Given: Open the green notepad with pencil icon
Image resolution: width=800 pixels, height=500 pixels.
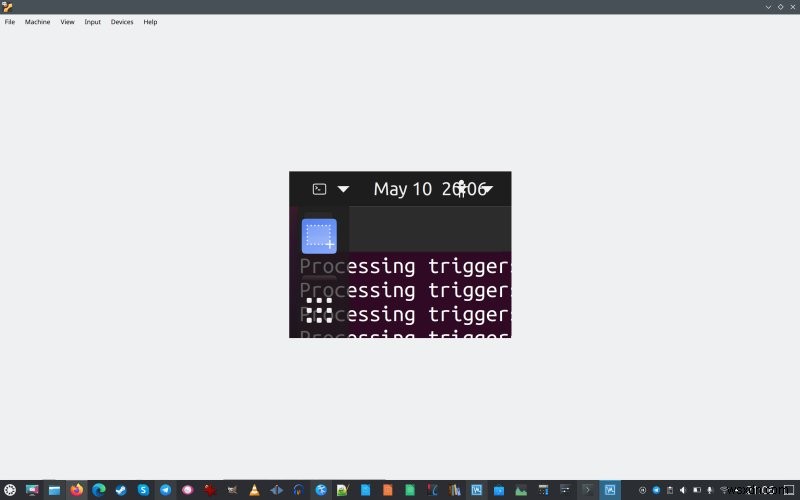Looking at the screenshot, I should tap(343, 490).
